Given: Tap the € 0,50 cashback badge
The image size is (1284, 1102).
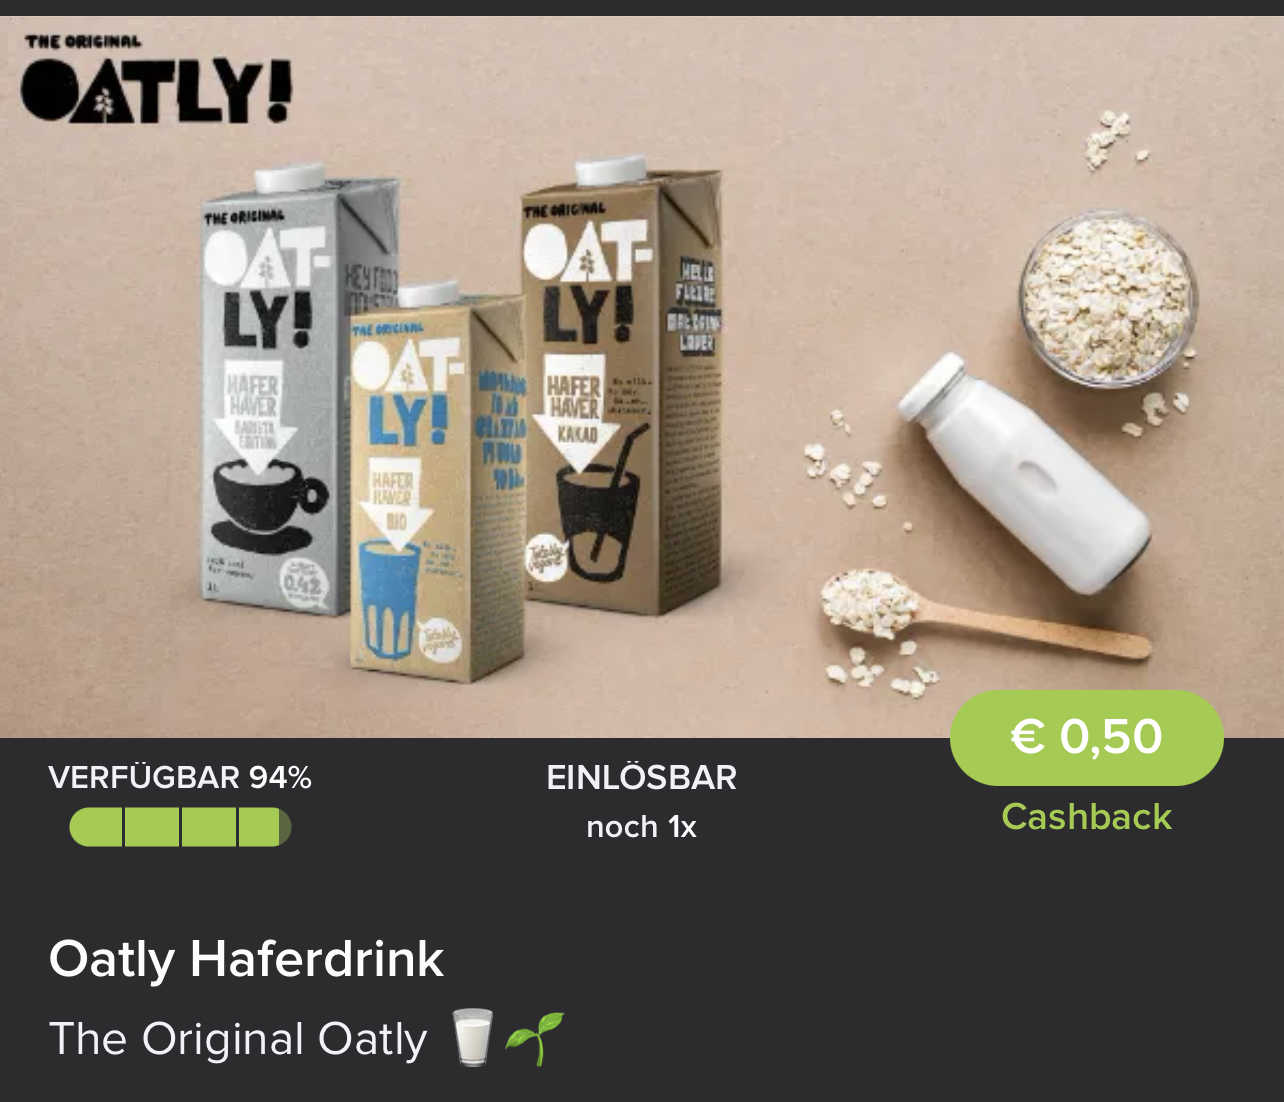Looking at the screenshot, I should pyautogui.click(x=1086, y=737).
